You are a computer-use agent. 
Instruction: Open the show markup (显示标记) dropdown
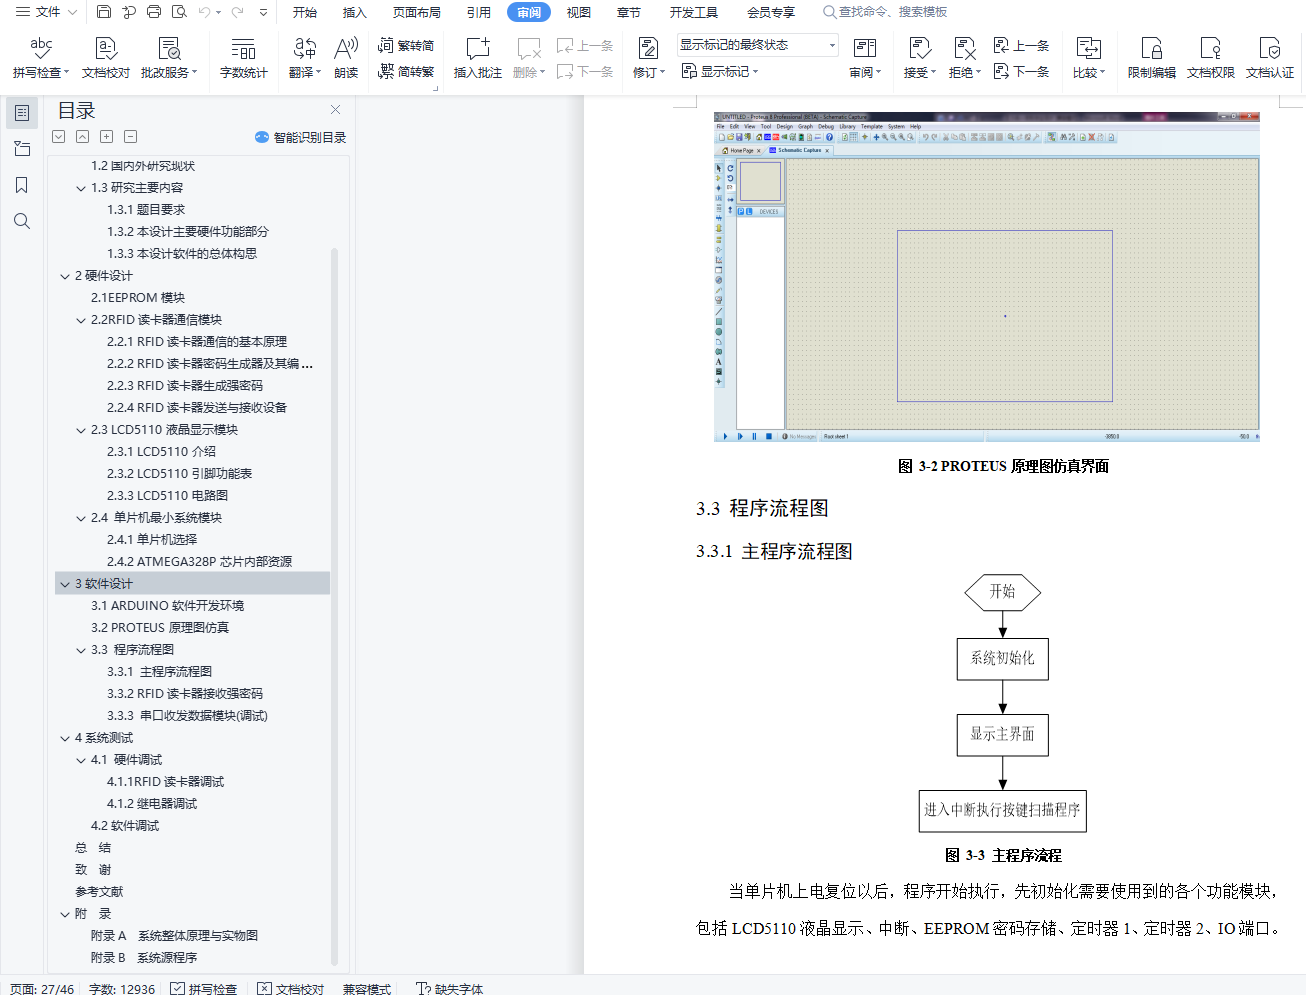click(x=720, y=71)
